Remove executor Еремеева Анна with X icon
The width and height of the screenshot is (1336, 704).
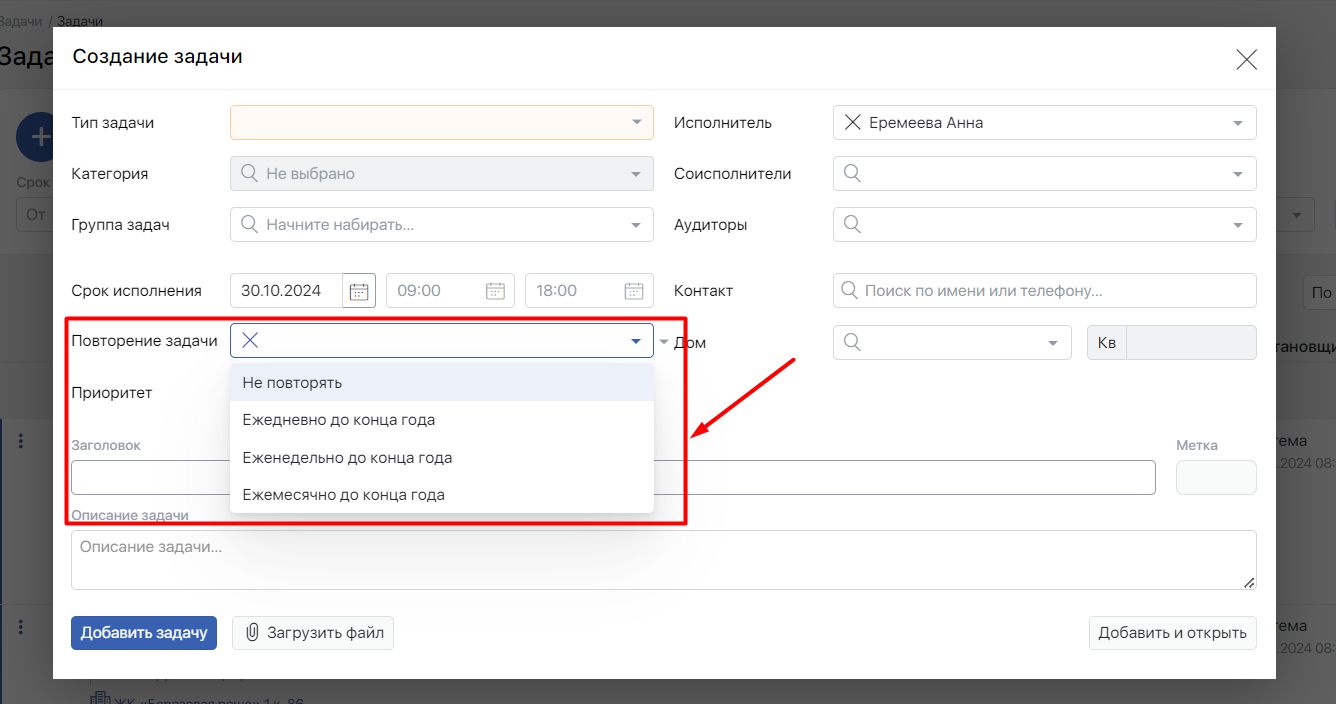pos(852,123)
